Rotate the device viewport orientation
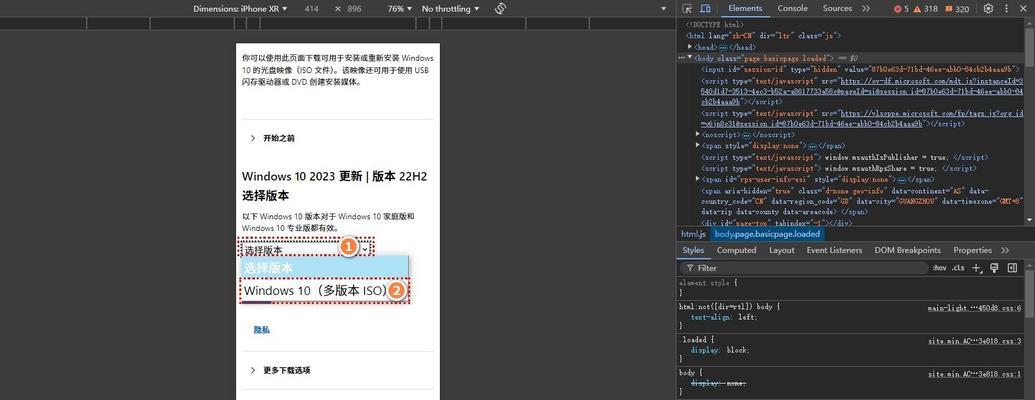Image resolution: width=1035 pixels, height=400 pixels. click(500, 9)
